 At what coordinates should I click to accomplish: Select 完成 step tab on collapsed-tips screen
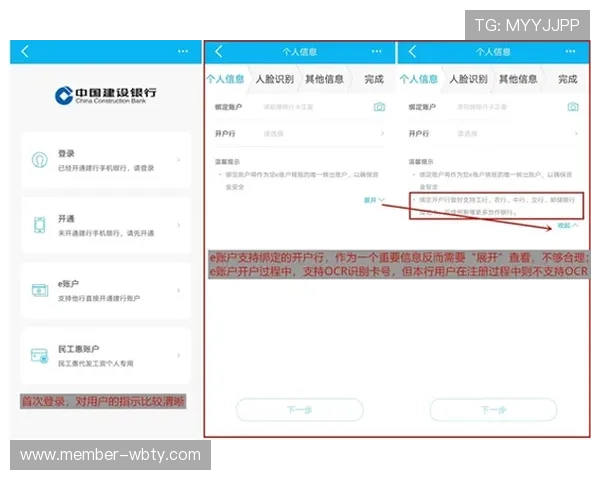[x=374, y=79]
